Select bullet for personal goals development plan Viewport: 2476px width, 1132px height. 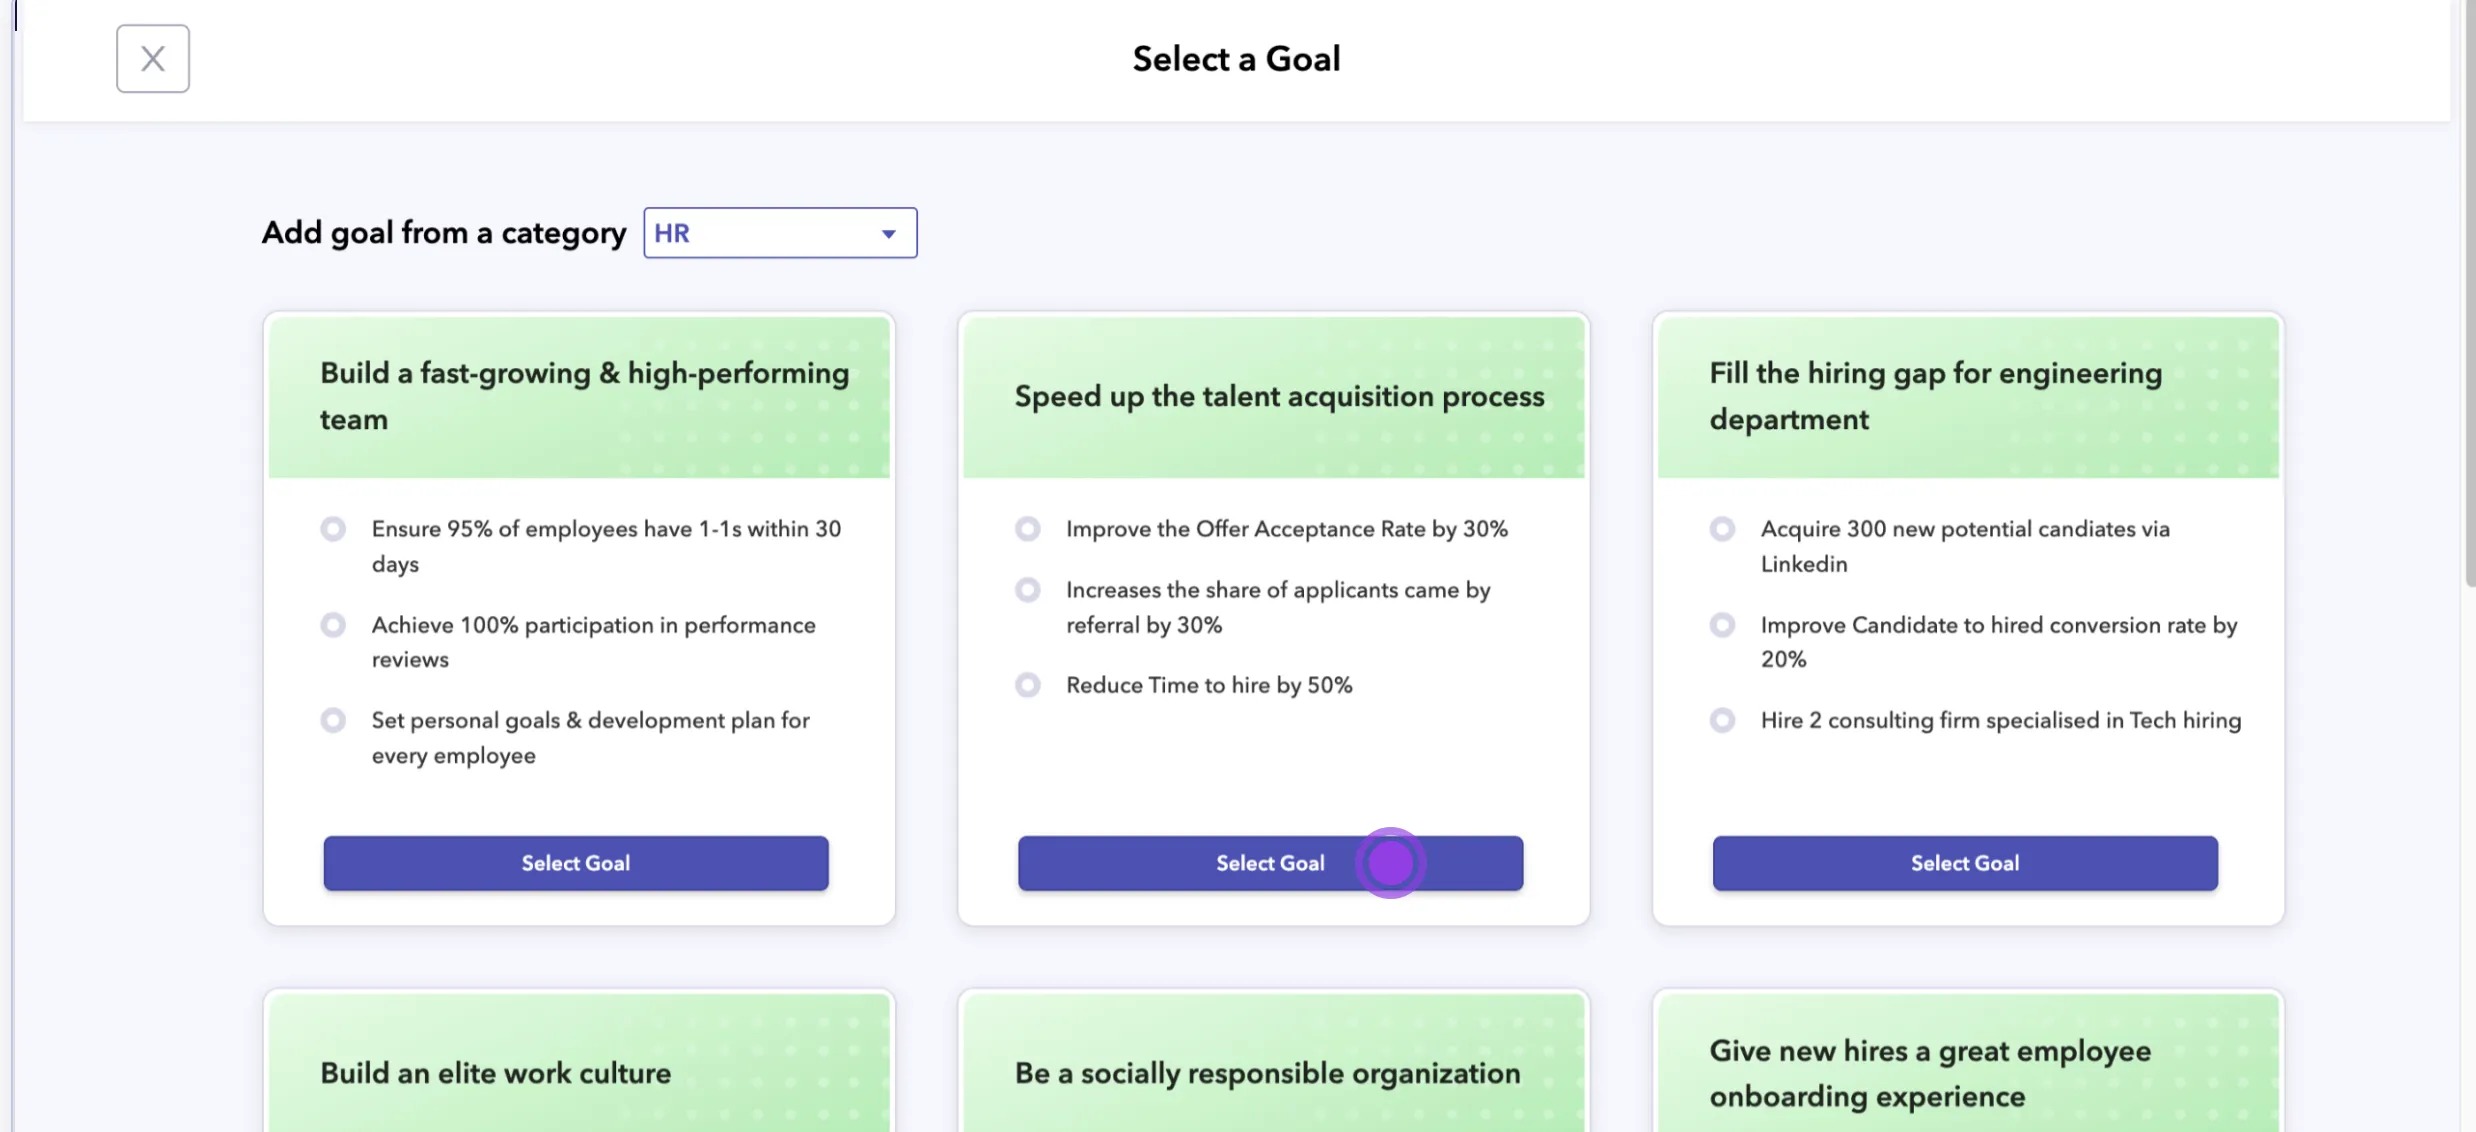click(x=333, y=720)
